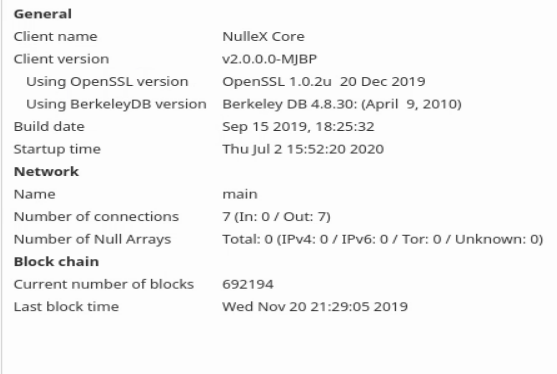
Task: Select the NulleX Core client name value
Action: (x=263, y=37)
